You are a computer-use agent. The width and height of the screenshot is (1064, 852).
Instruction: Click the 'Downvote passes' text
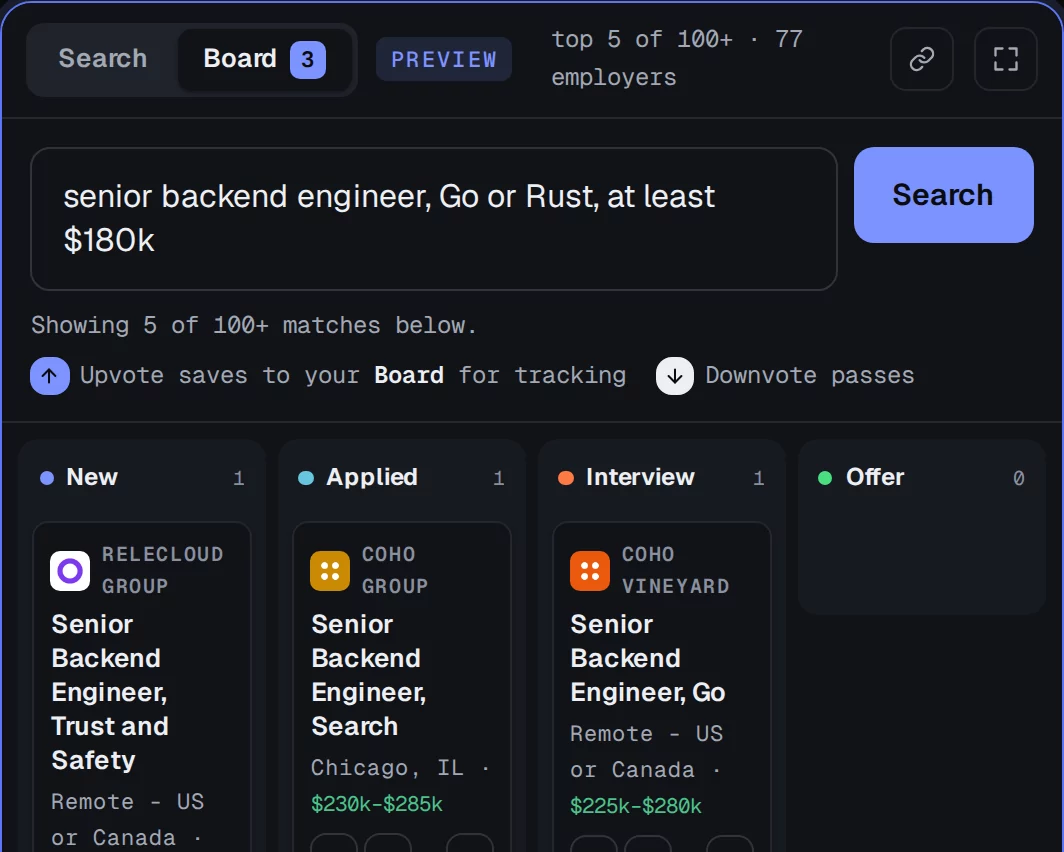point(810,376)
